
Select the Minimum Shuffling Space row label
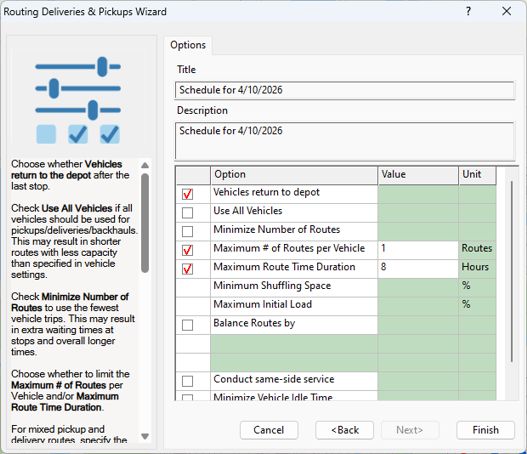tap(272, 286)
